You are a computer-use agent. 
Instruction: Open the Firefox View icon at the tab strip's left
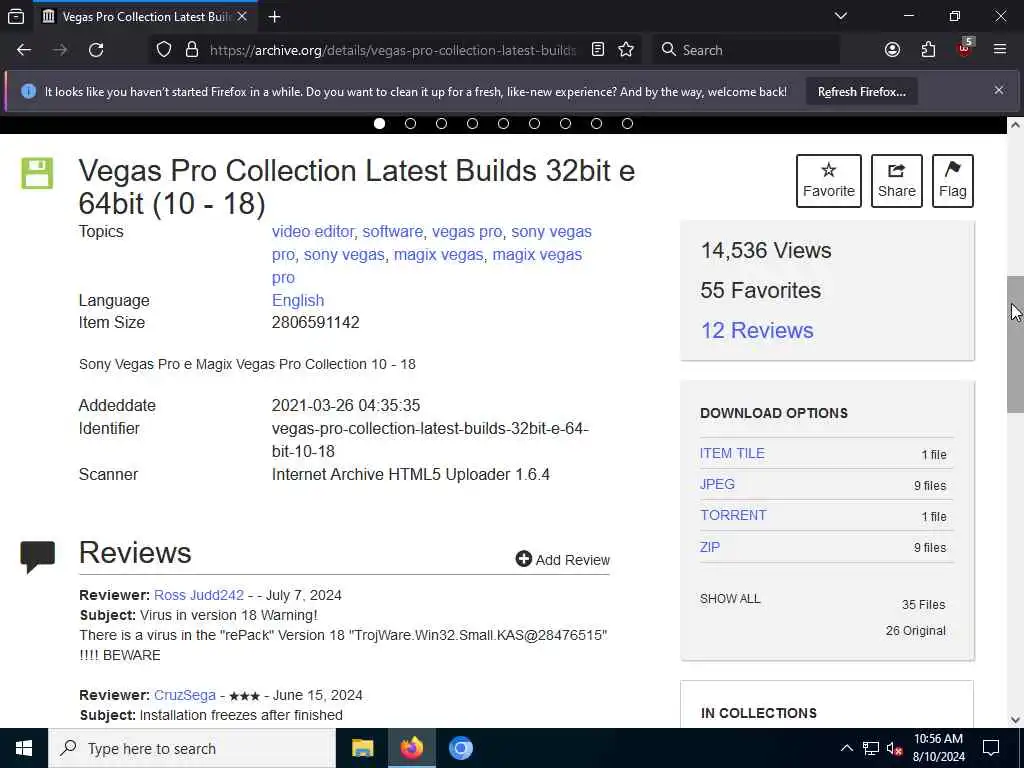(x=16, y=16)
